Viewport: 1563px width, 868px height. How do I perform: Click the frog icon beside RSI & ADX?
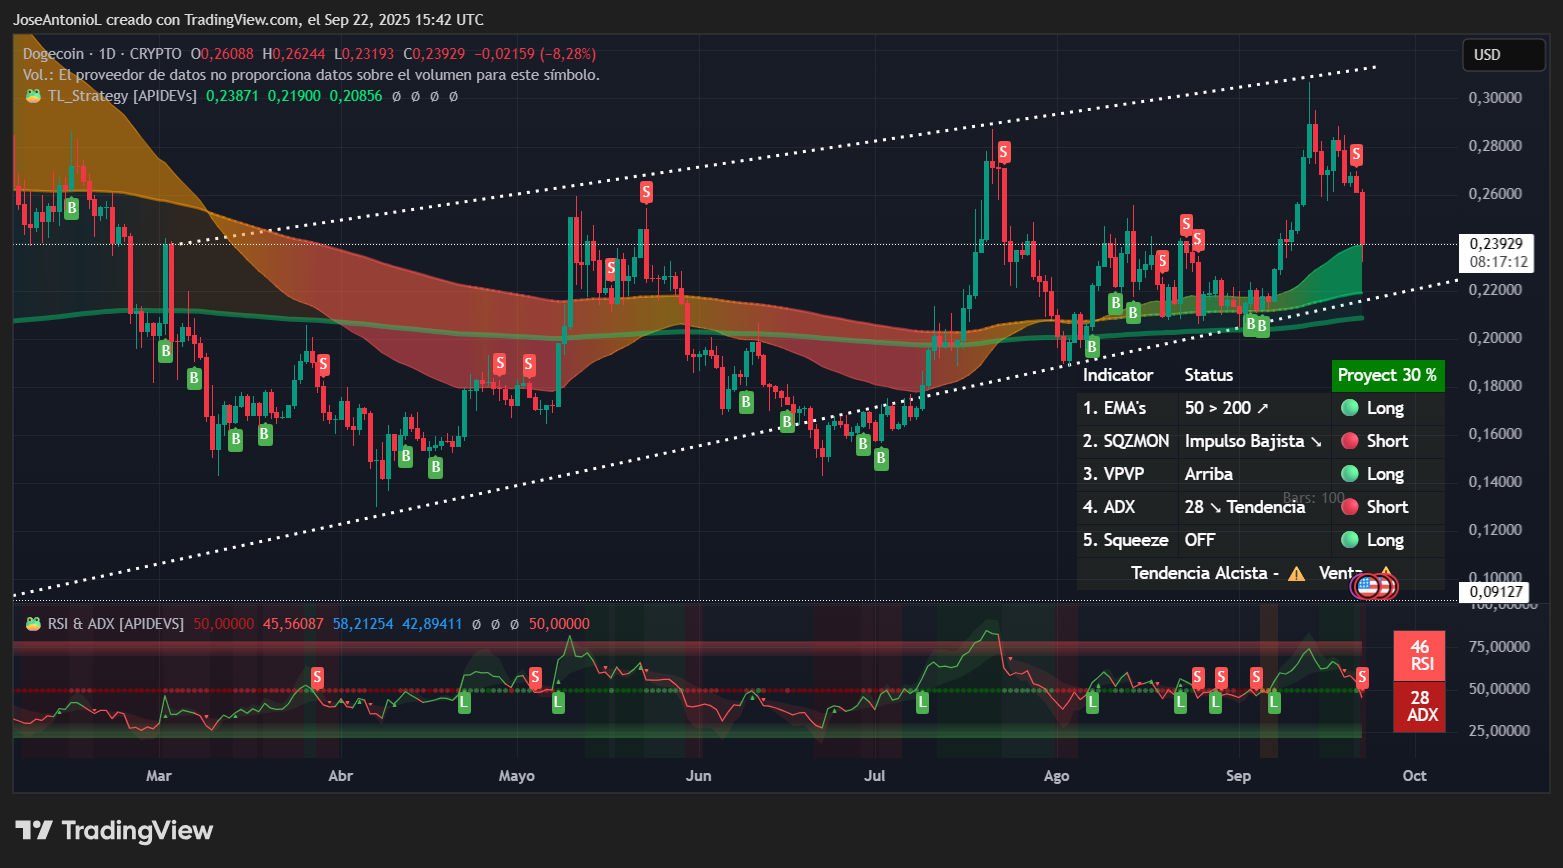pyautogui.click(x=33, y=624)
